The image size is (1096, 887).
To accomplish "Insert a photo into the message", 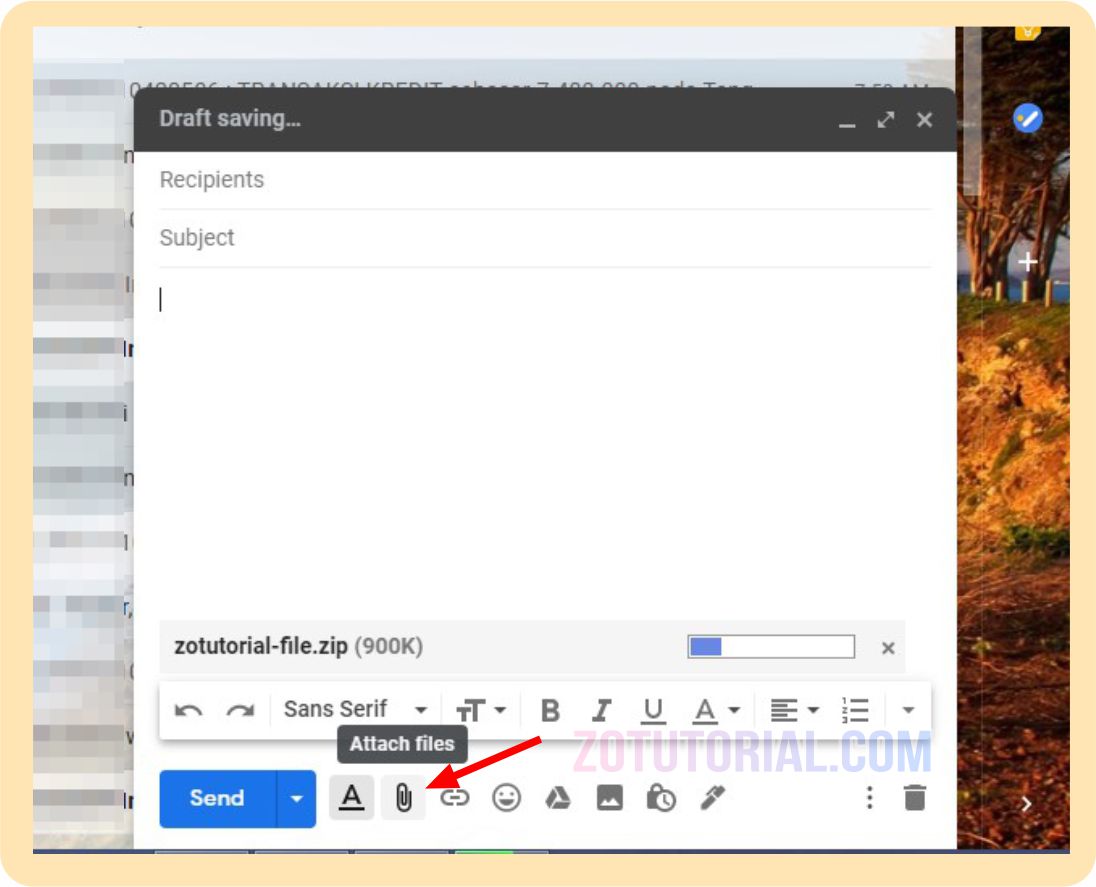I will 610,798.
